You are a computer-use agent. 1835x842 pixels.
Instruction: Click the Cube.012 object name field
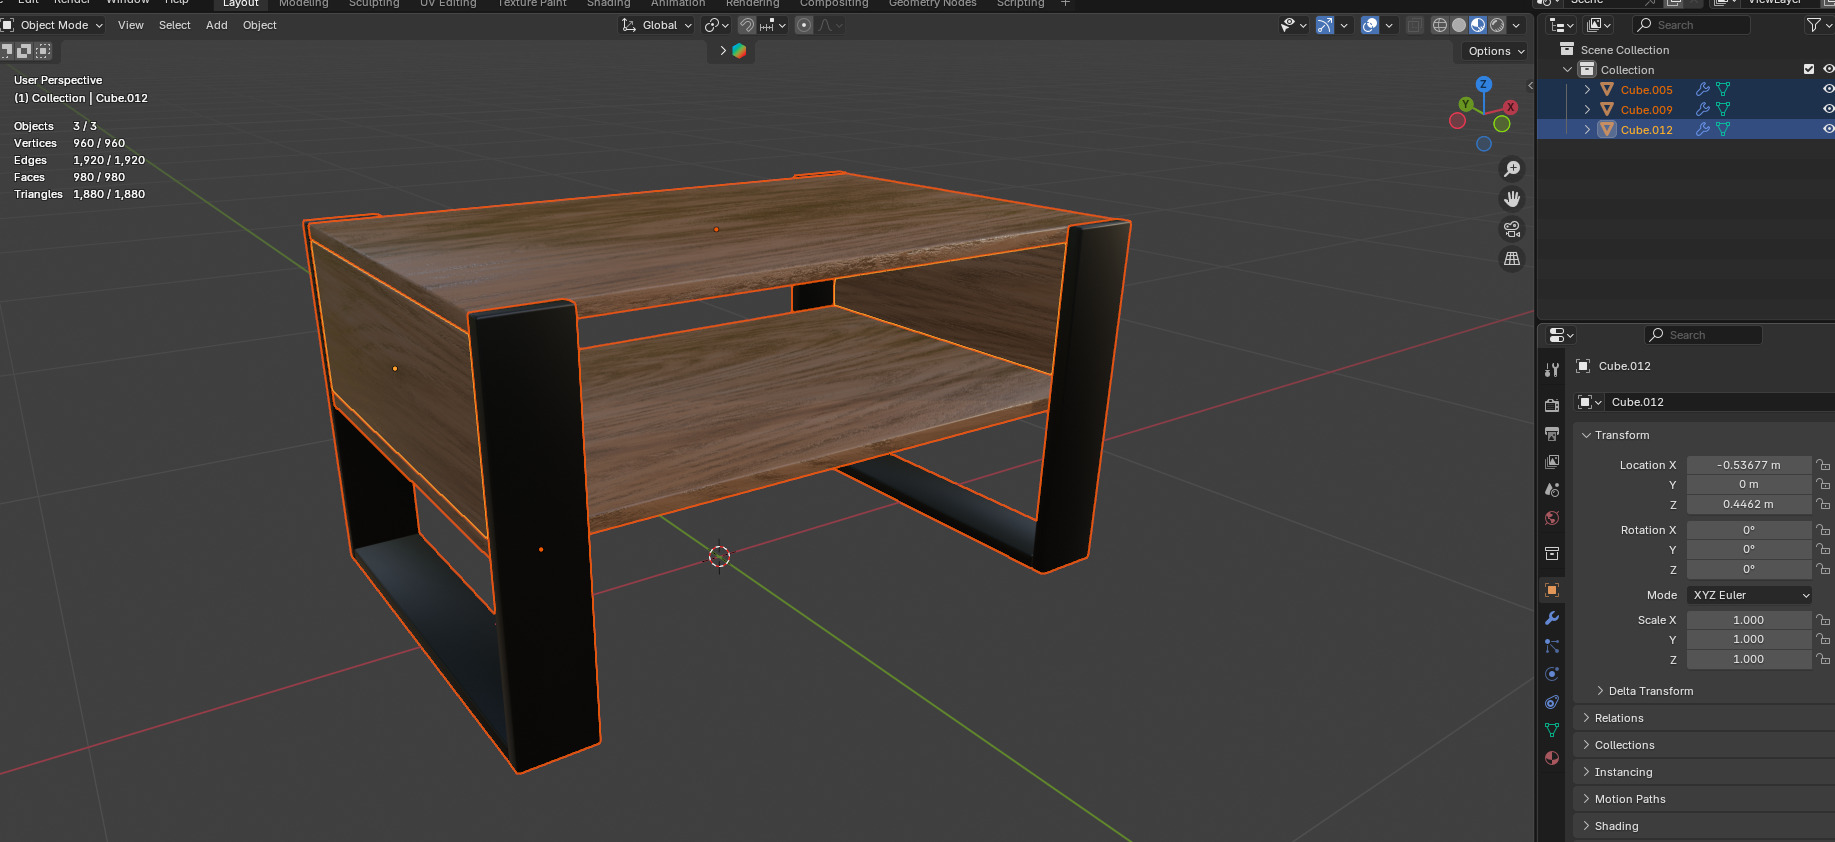click(1719, 402)
